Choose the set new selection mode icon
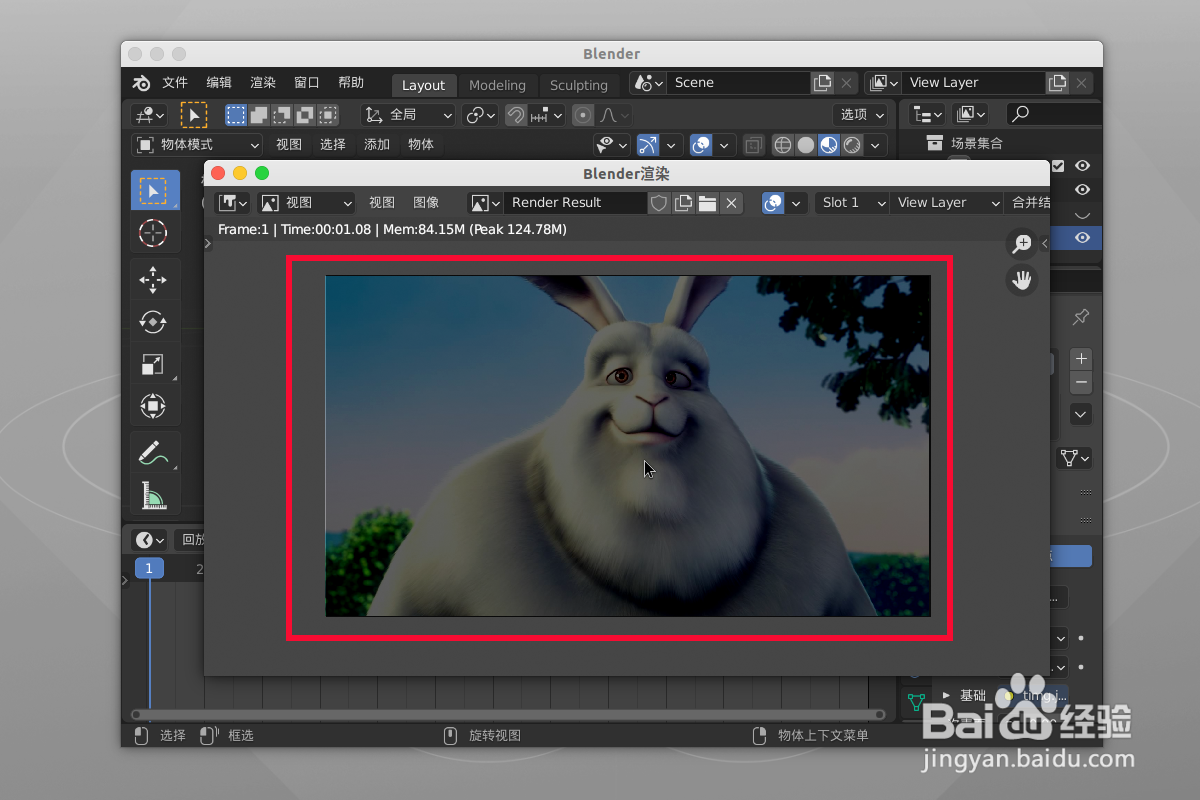Image resolution: width=1200 pixels, height=800 pixels. tap(236, 115)
